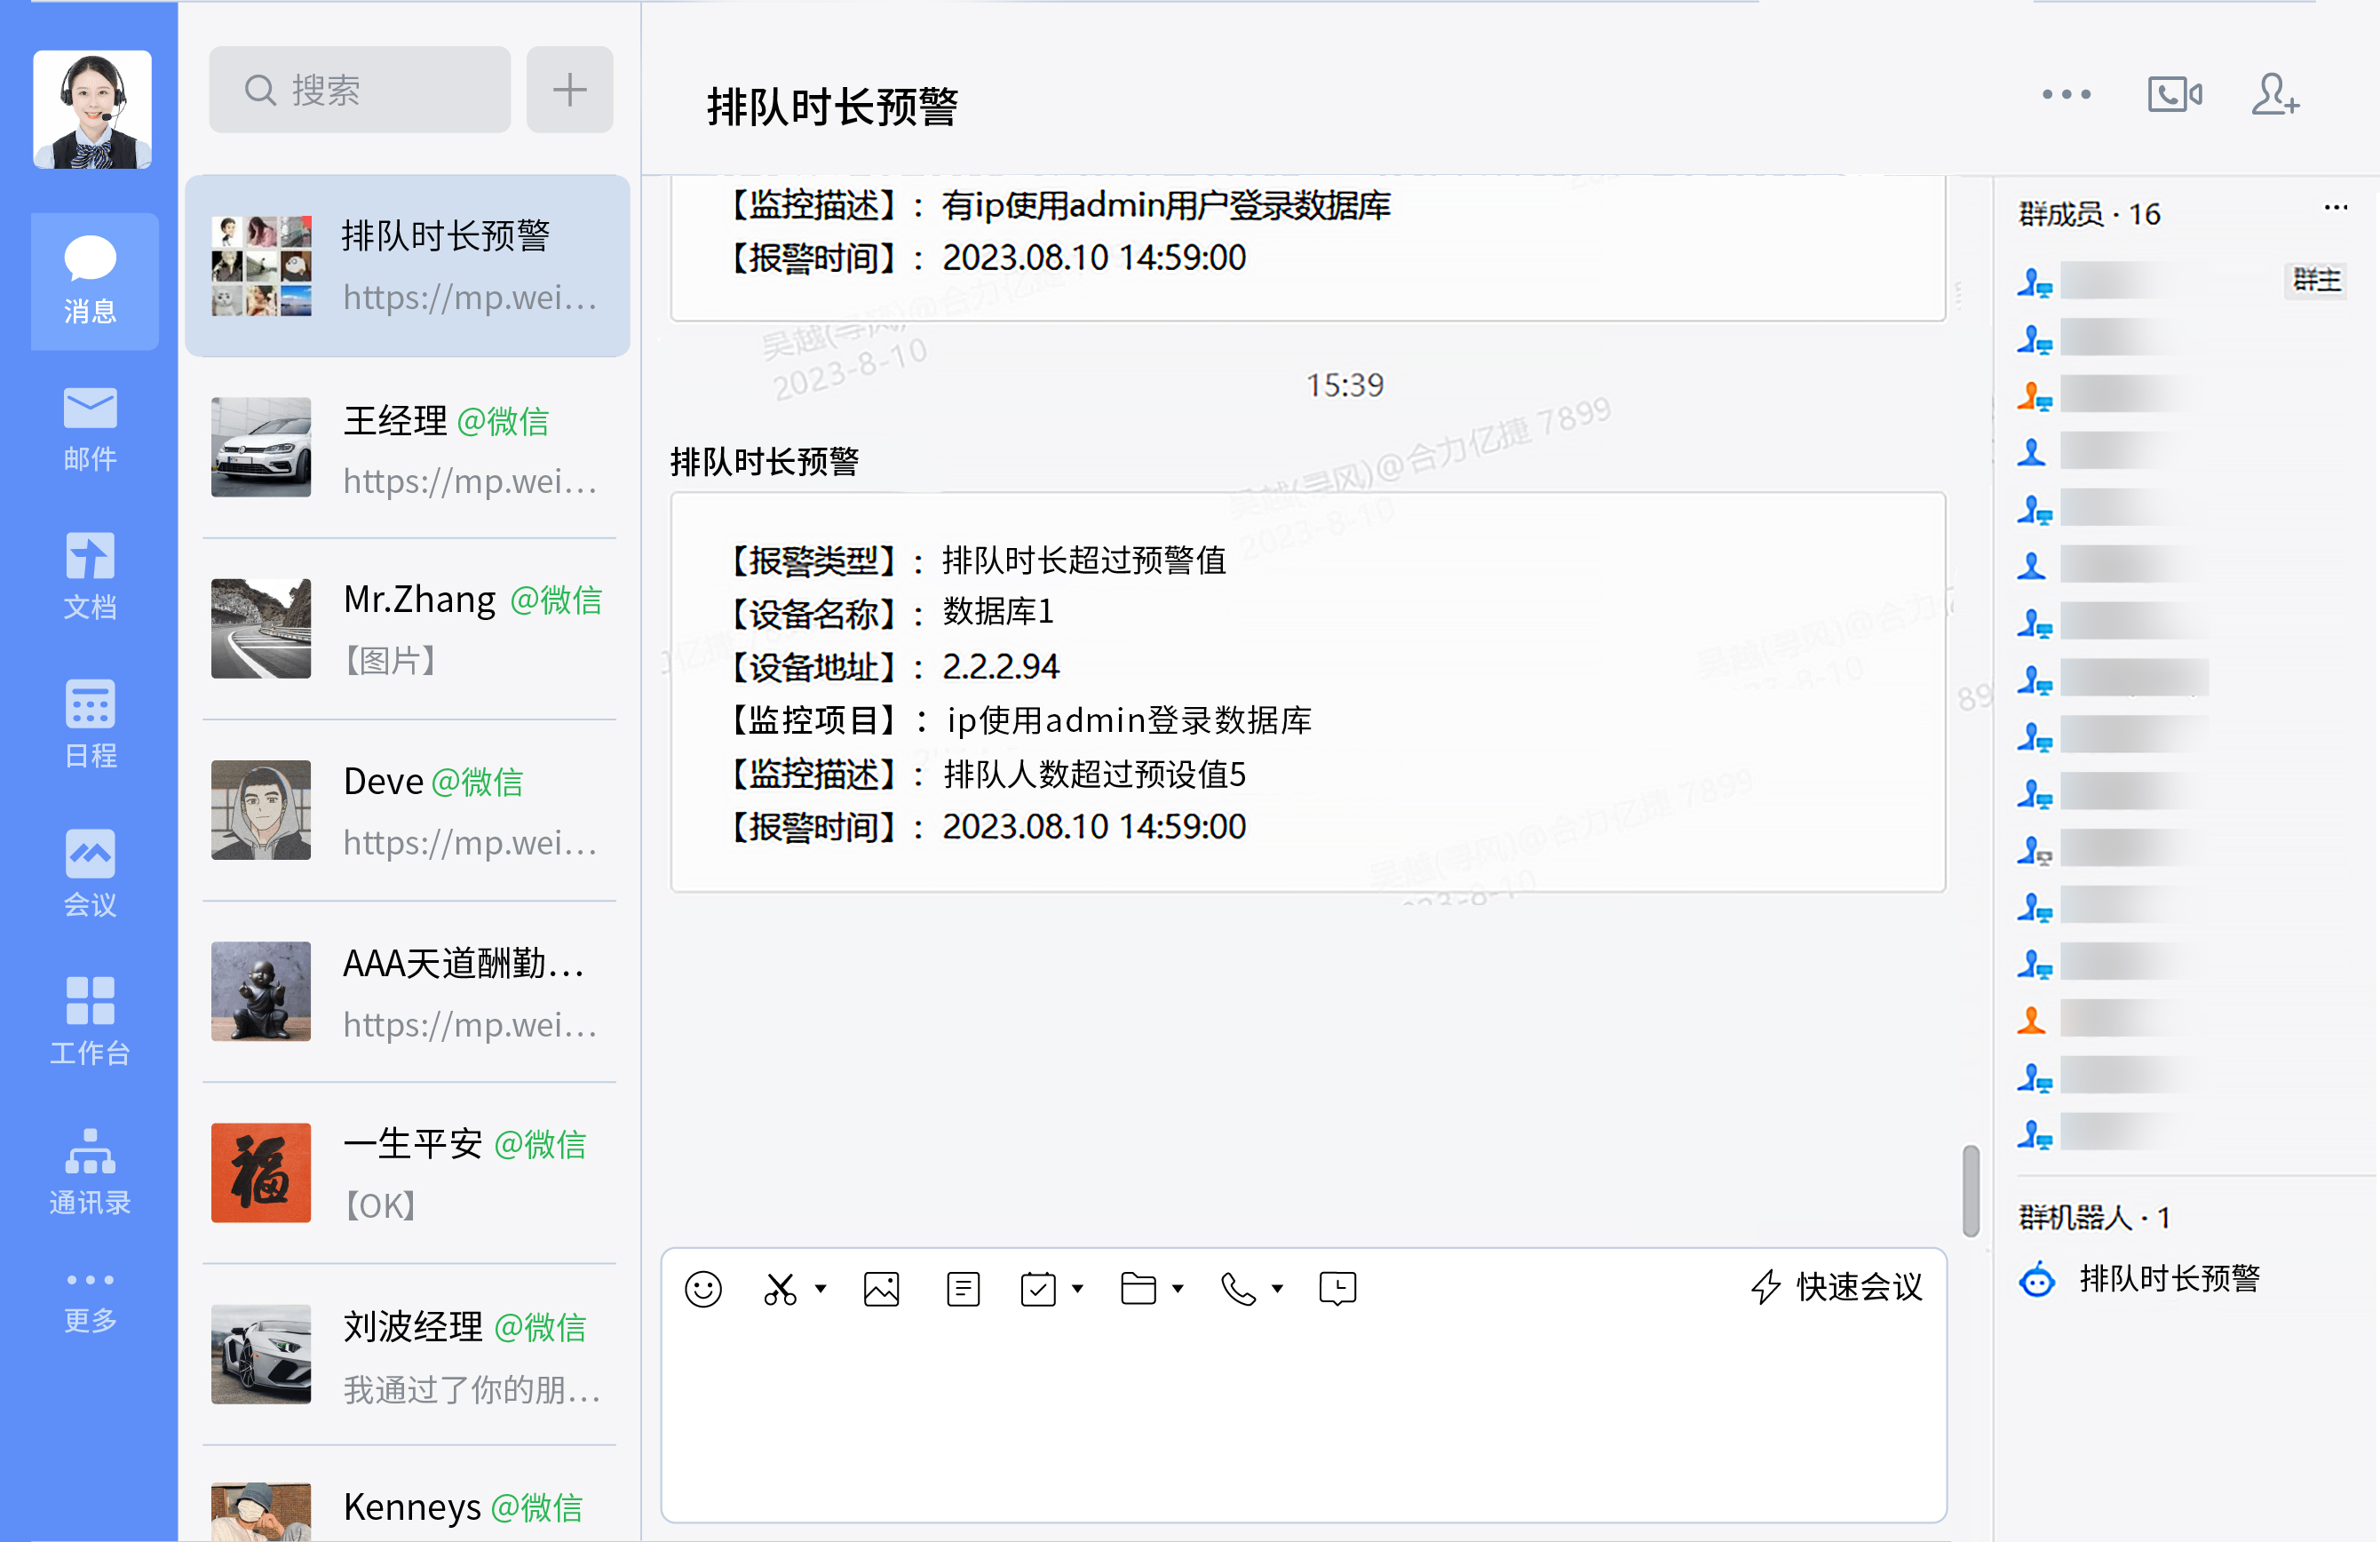Click the user profile avatar
Viewport: 2380px width, 1542px height.
coord(92,110)
